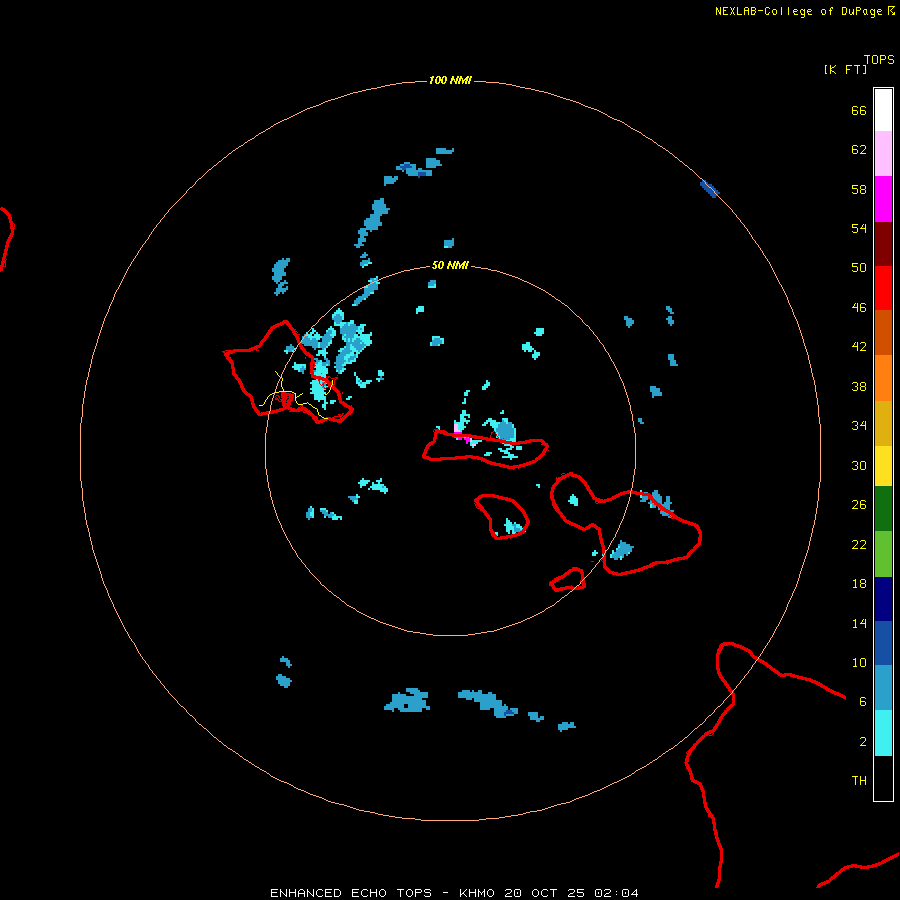
Task: Click the yellow road lines on Oahu
Action: (296, 396)
